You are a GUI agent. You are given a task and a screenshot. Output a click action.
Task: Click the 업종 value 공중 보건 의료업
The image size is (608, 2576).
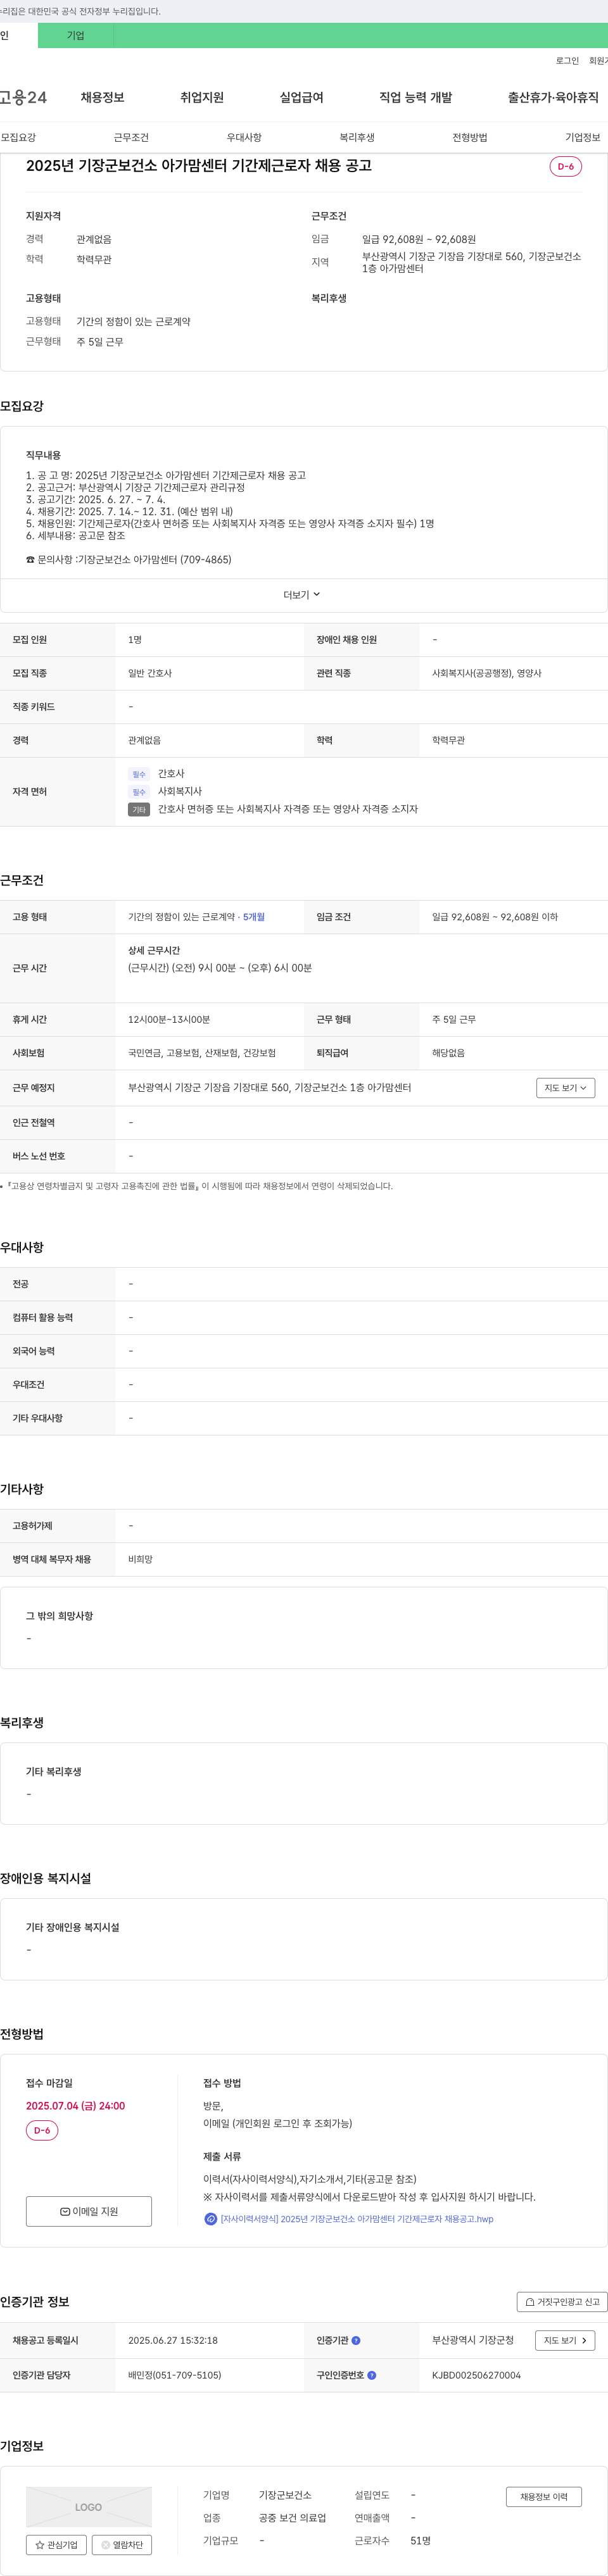click(x=293, y=2518)
